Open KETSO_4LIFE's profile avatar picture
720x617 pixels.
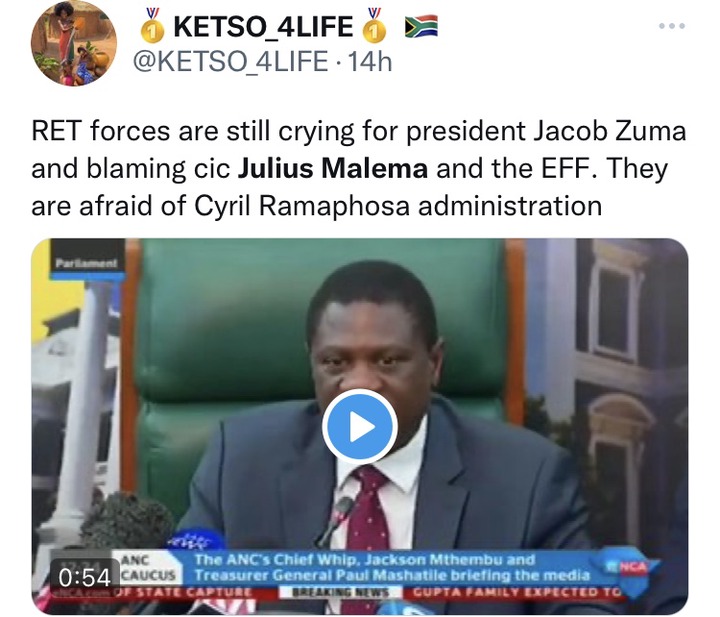tap(73, 43)
